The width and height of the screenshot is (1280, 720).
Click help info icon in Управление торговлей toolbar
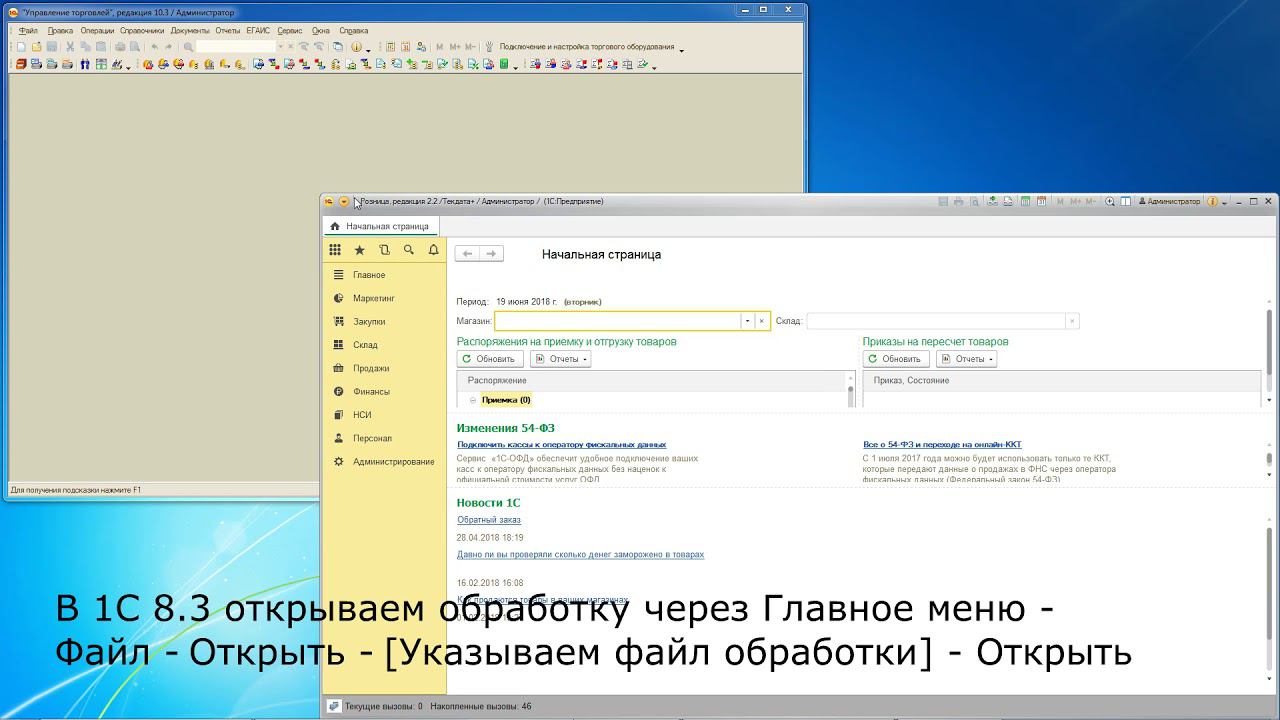(356, 47)
